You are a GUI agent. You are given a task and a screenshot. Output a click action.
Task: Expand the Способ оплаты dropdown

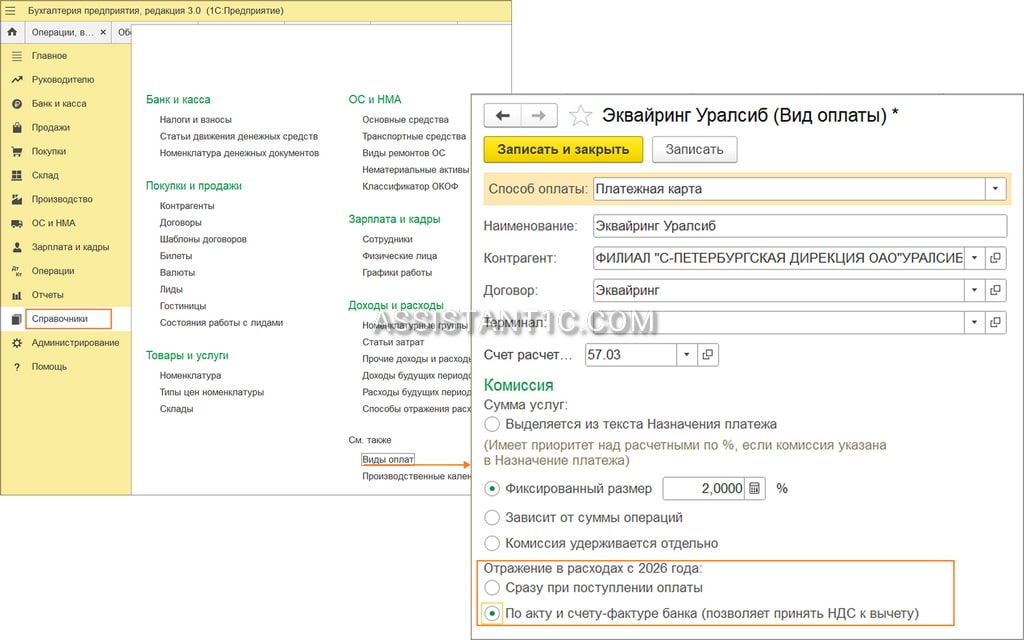(x=995, y=189)
